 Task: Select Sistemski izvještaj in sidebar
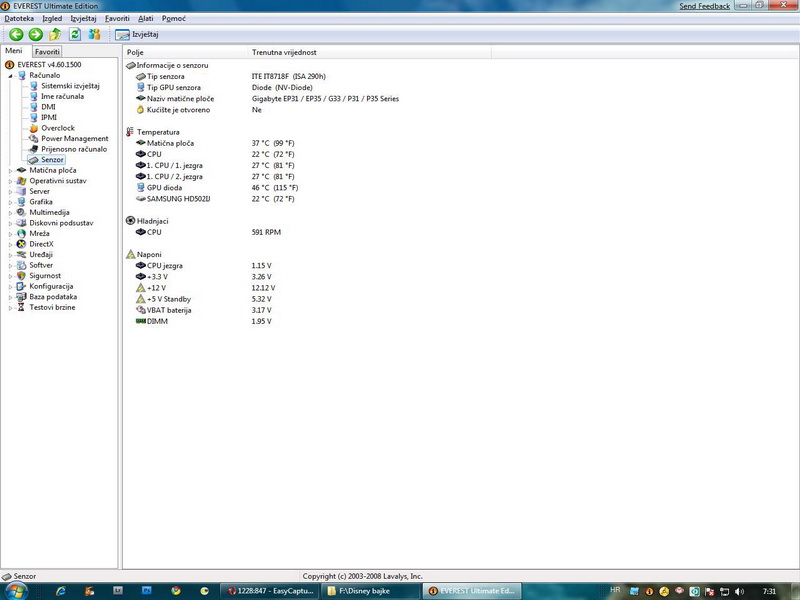[x=69, y=86]
